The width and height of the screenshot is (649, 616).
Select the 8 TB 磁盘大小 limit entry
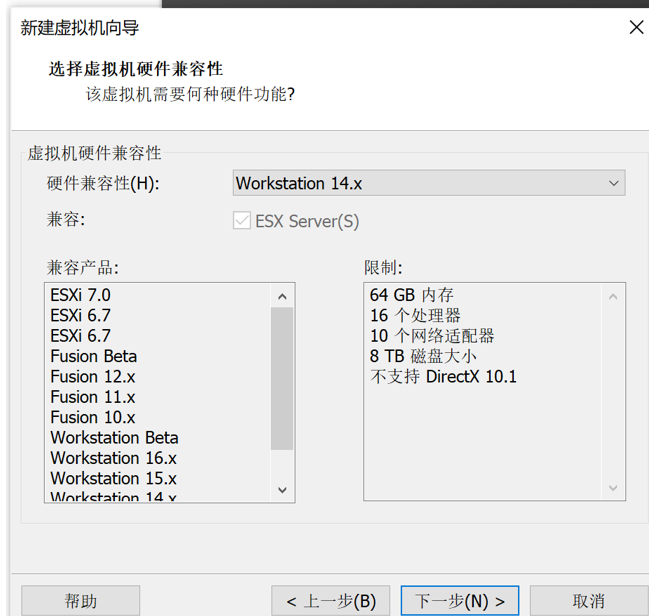pyautogui.click(x=423, y=356)
